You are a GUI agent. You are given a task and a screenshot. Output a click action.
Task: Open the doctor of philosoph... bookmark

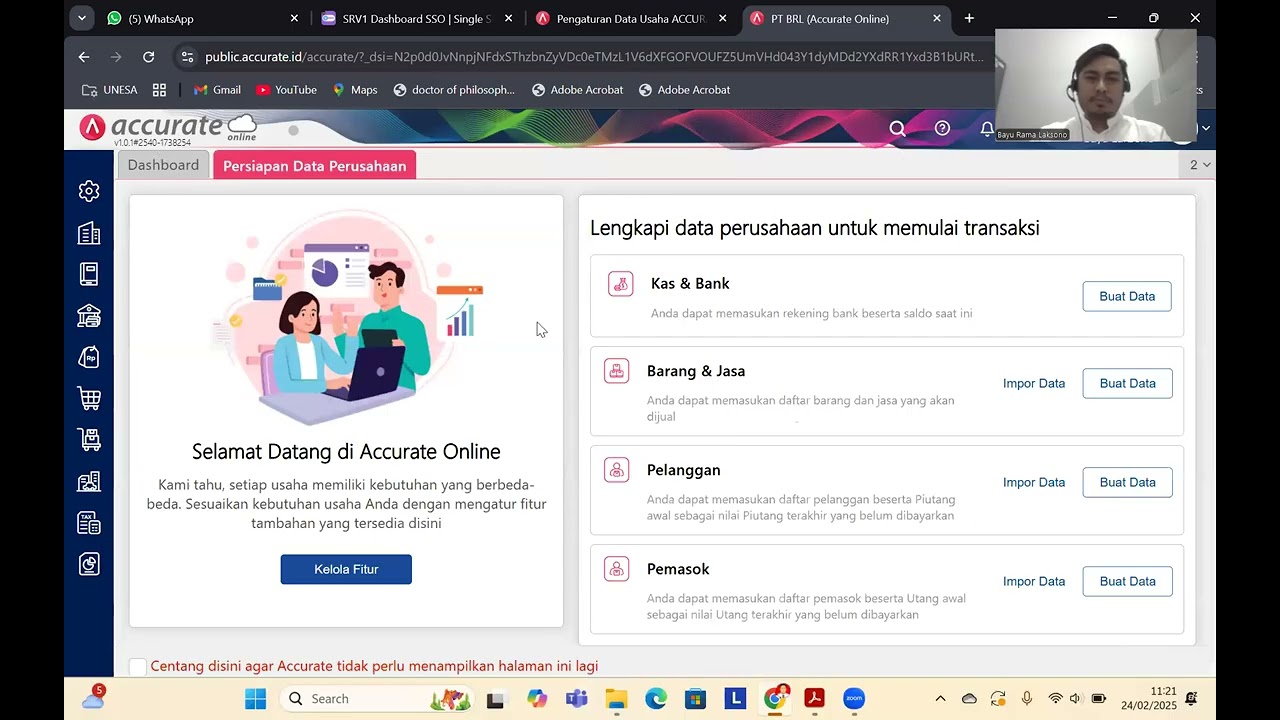[x=454, y=90]
